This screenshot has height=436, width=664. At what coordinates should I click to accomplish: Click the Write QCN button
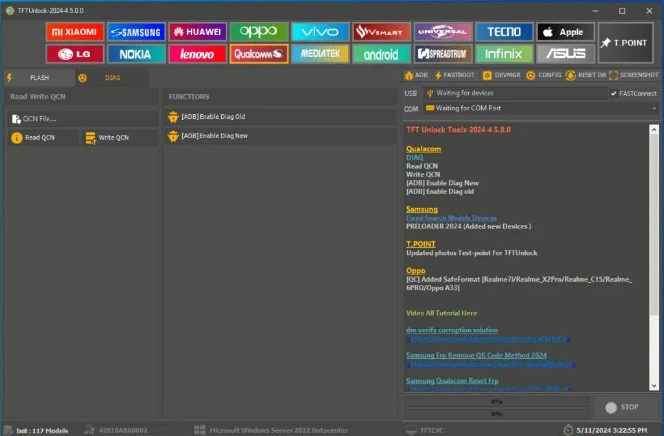(119, 138)
